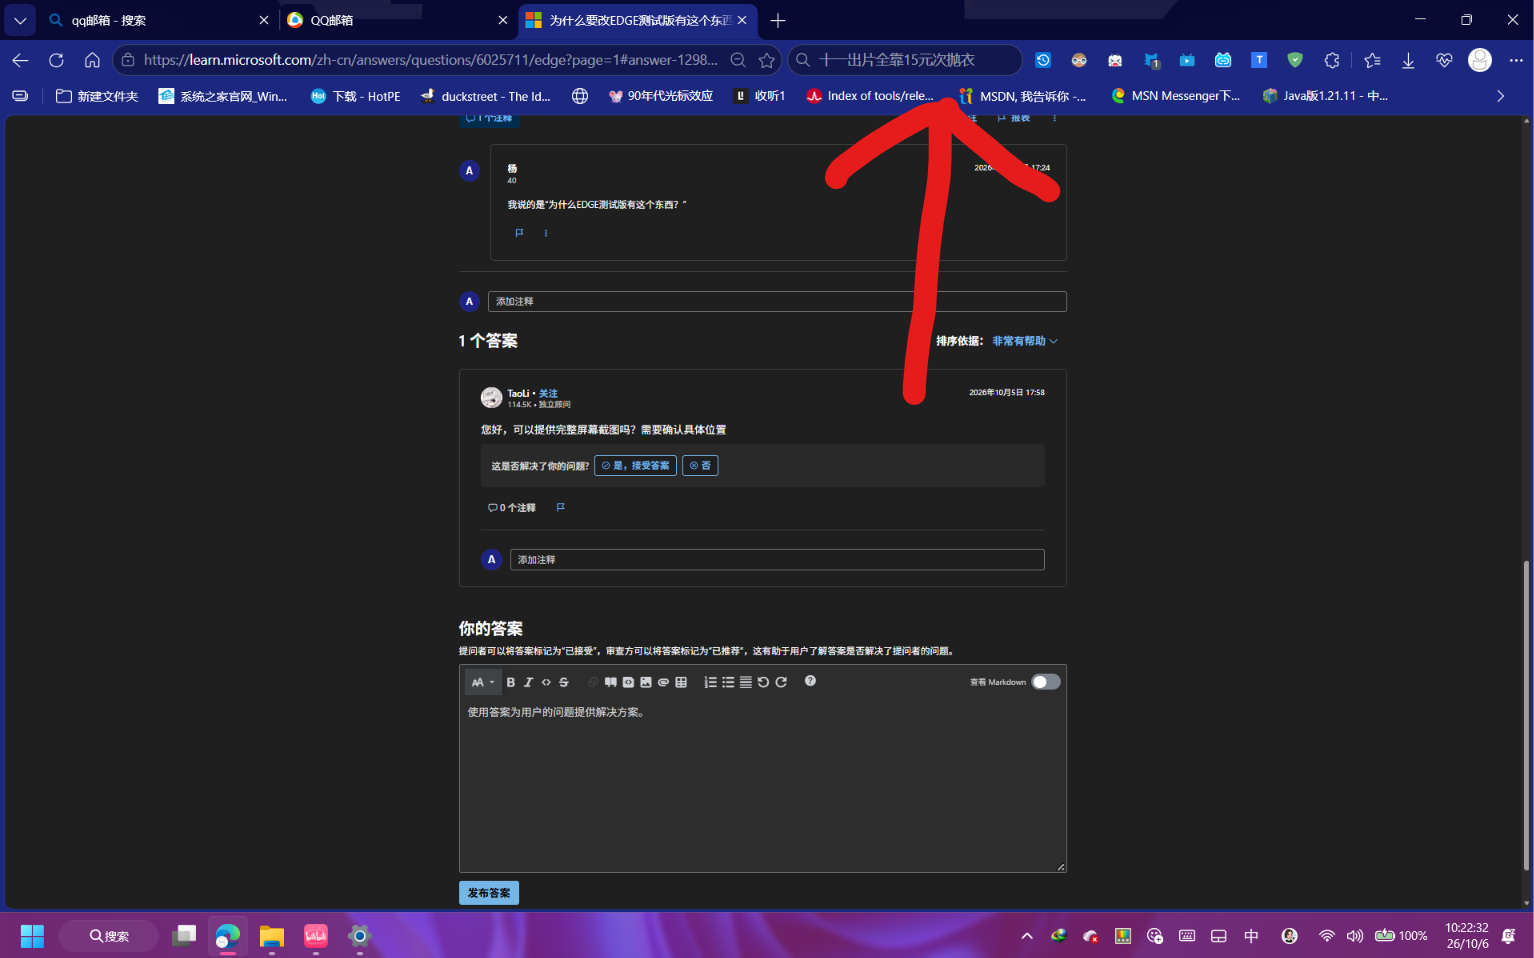Apply italic formatting in answer editor
The width and height of the screenshot is (1534, 958).
click(x=528, y=682)
